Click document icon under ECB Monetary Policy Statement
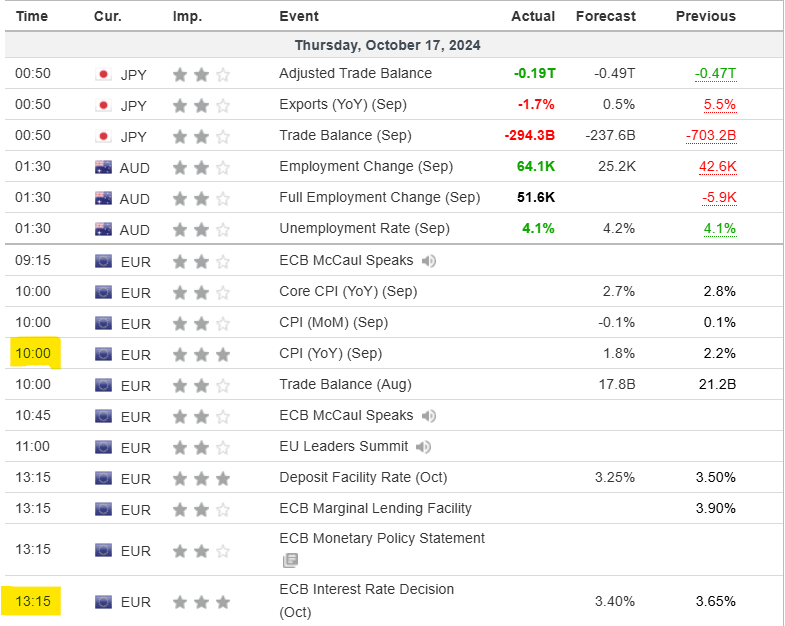785x626 pixels. pos(290,561)
